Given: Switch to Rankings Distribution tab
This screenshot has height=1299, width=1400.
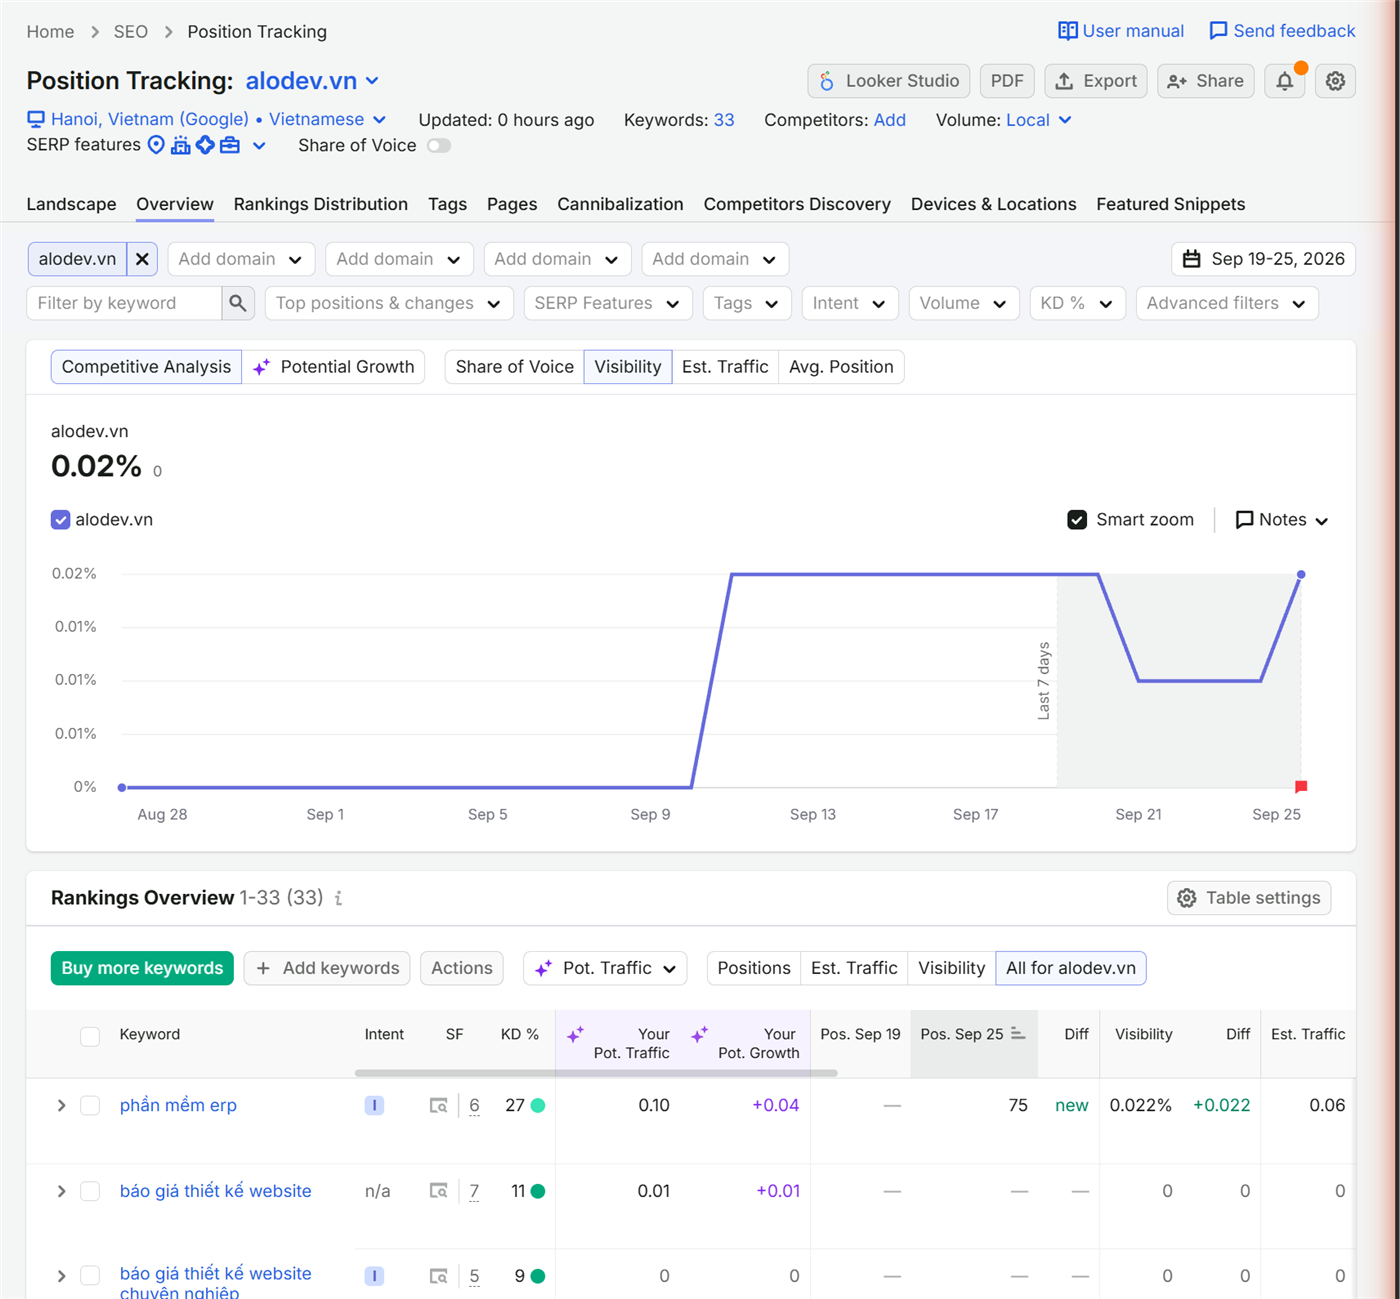Looking at the screenshot, I should (321, 204).
